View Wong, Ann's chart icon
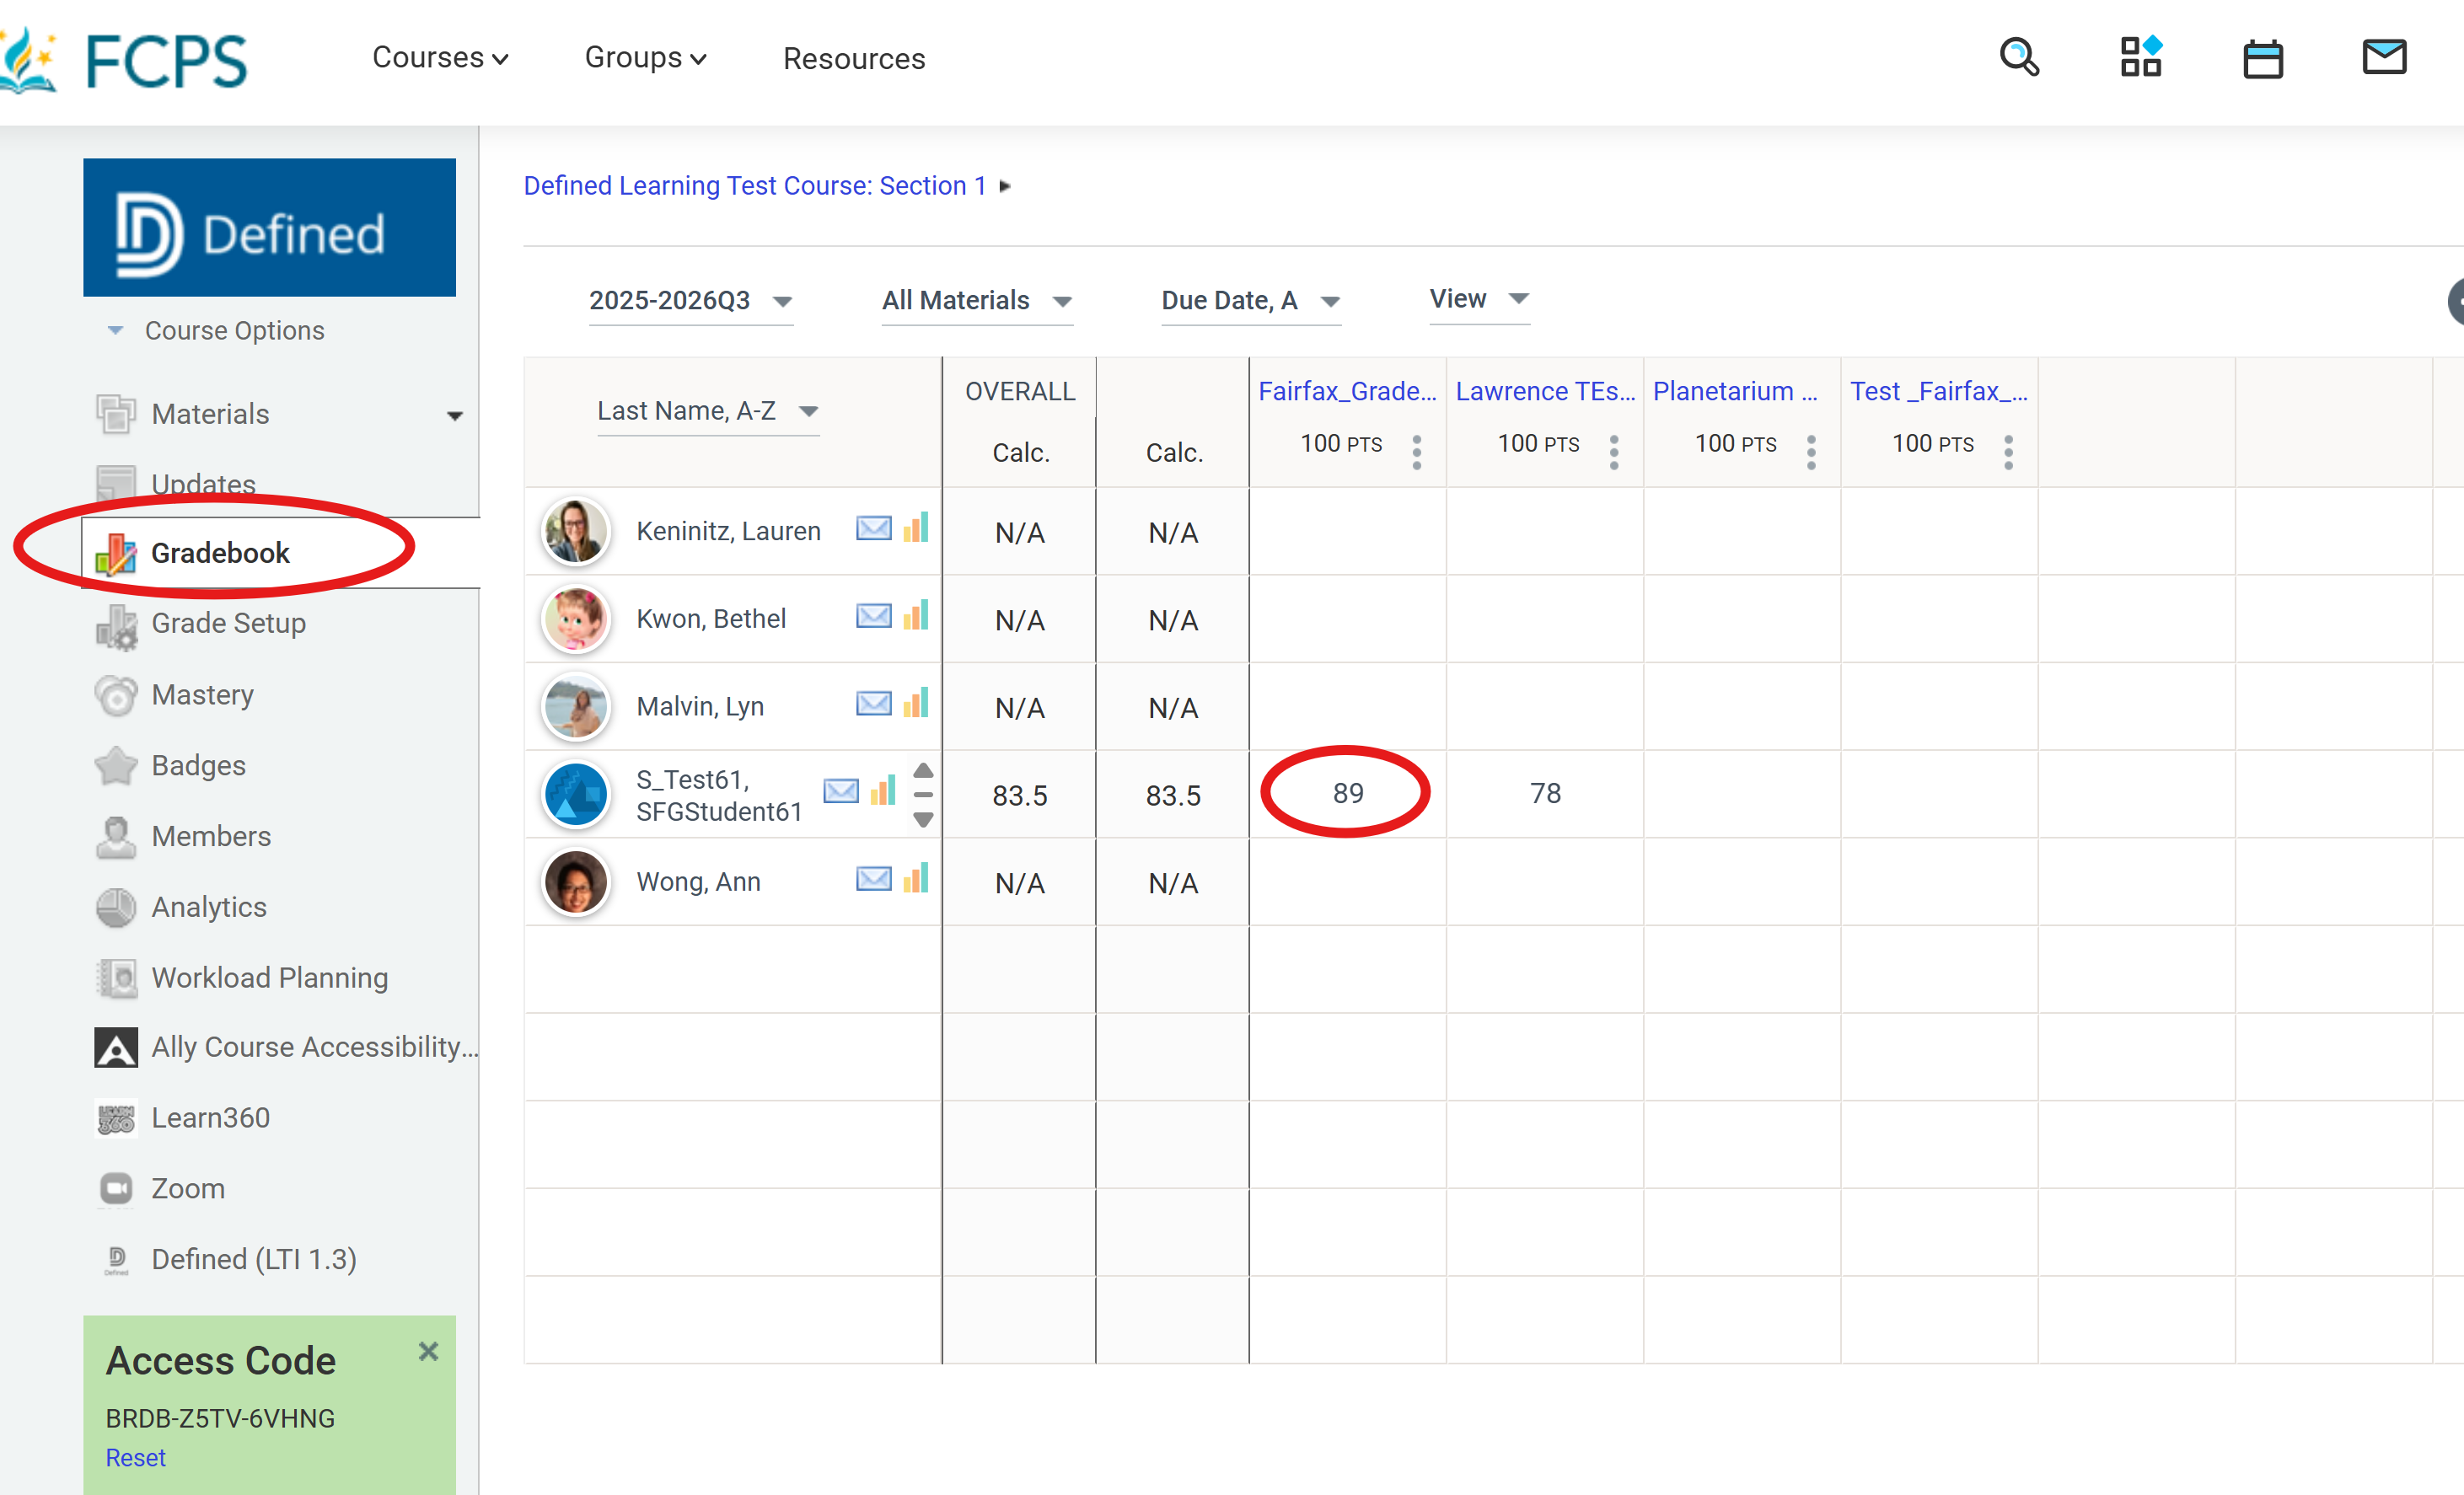The image size is (2464, 1495). pos(916,877)
